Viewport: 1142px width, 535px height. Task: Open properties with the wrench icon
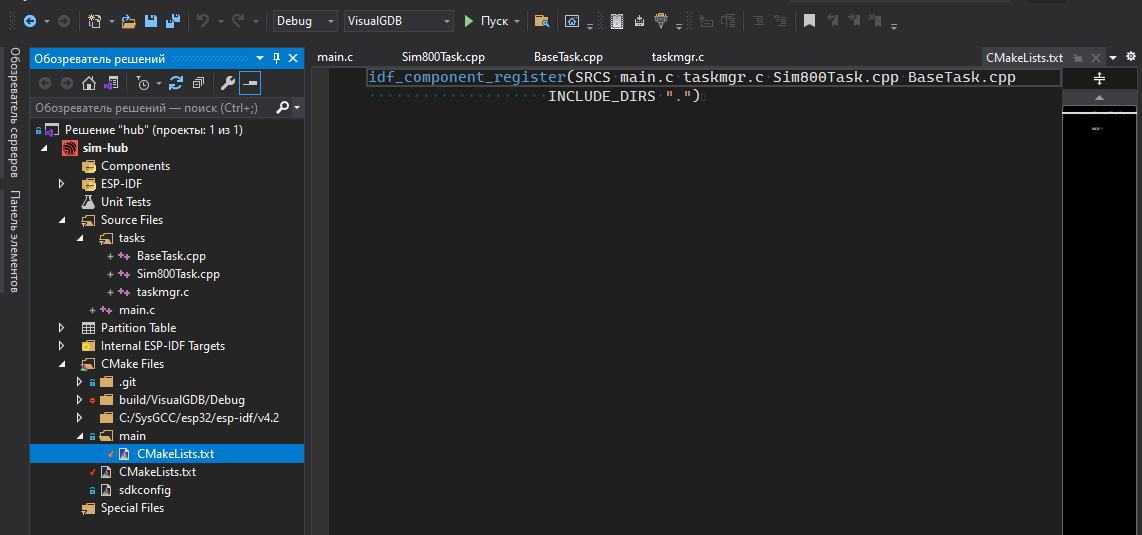pyautogui.click(x=227, y=83)
